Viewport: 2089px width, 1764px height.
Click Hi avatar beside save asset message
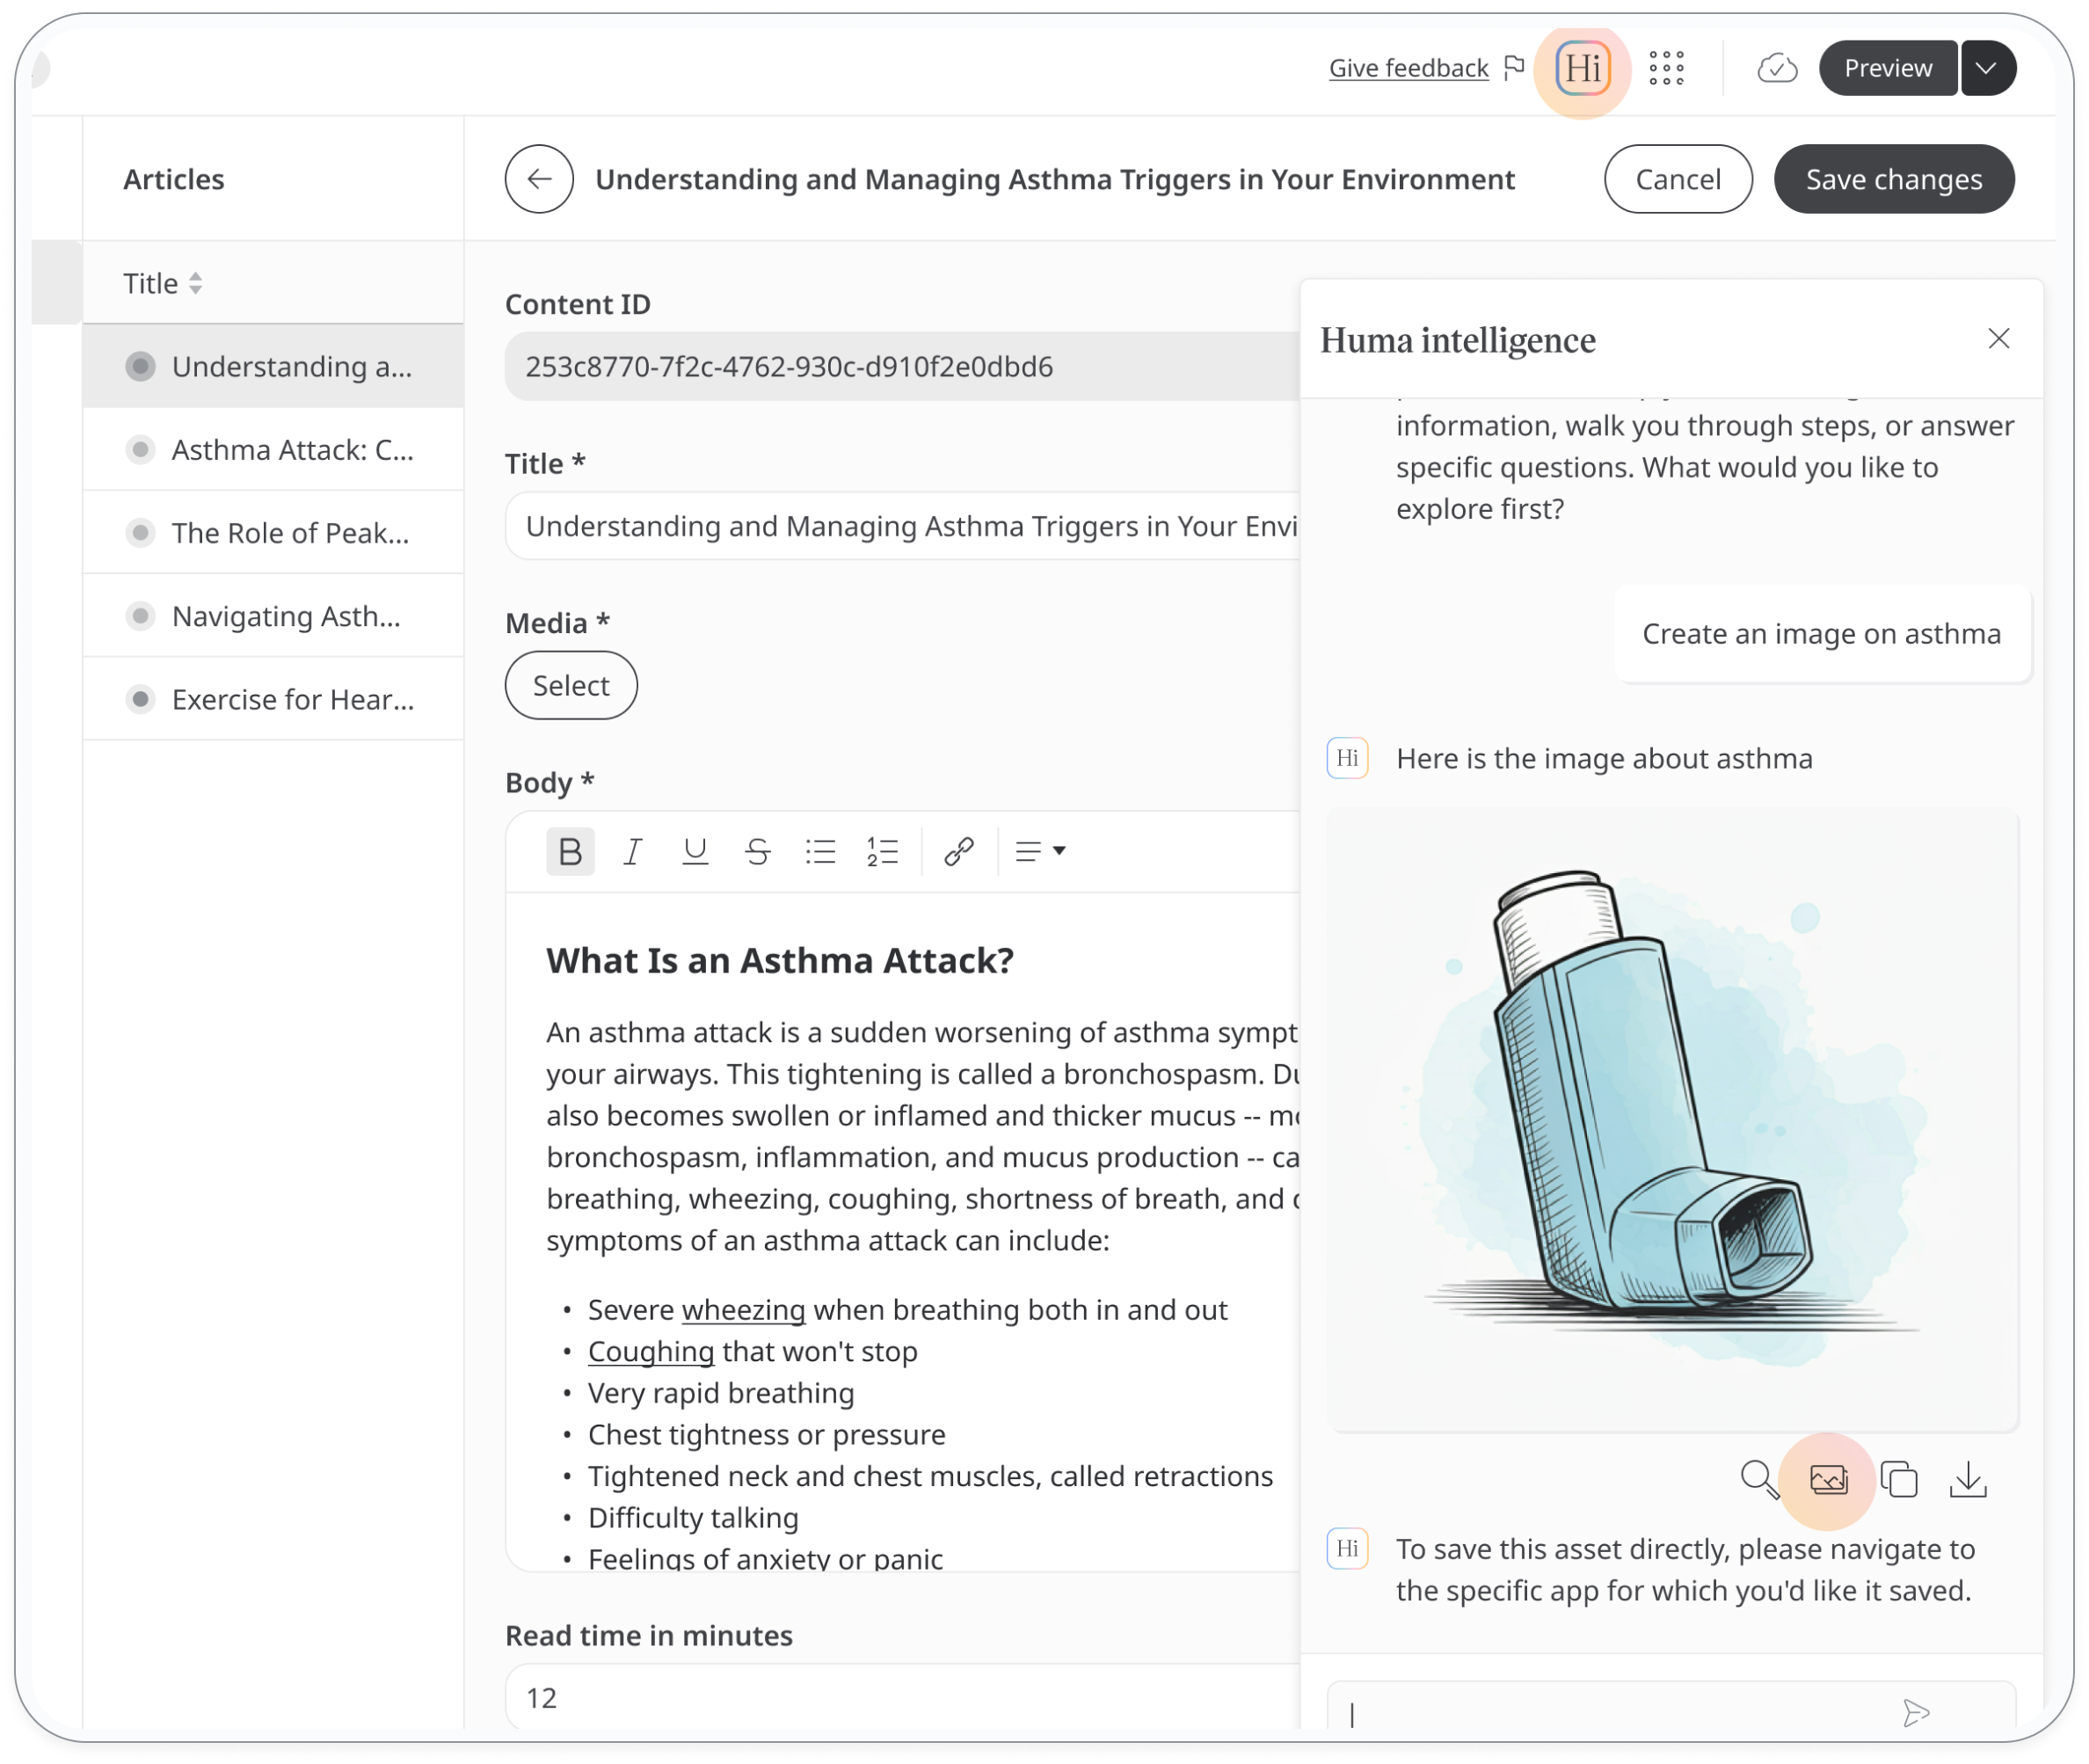[x=1347, y=1548]
